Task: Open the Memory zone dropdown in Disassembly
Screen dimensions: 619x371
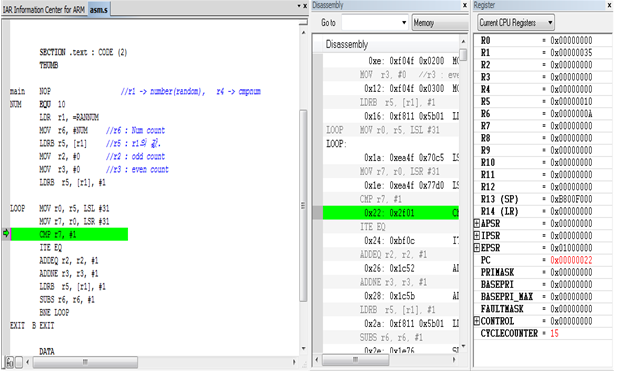Action: click(x=439, y=22)
